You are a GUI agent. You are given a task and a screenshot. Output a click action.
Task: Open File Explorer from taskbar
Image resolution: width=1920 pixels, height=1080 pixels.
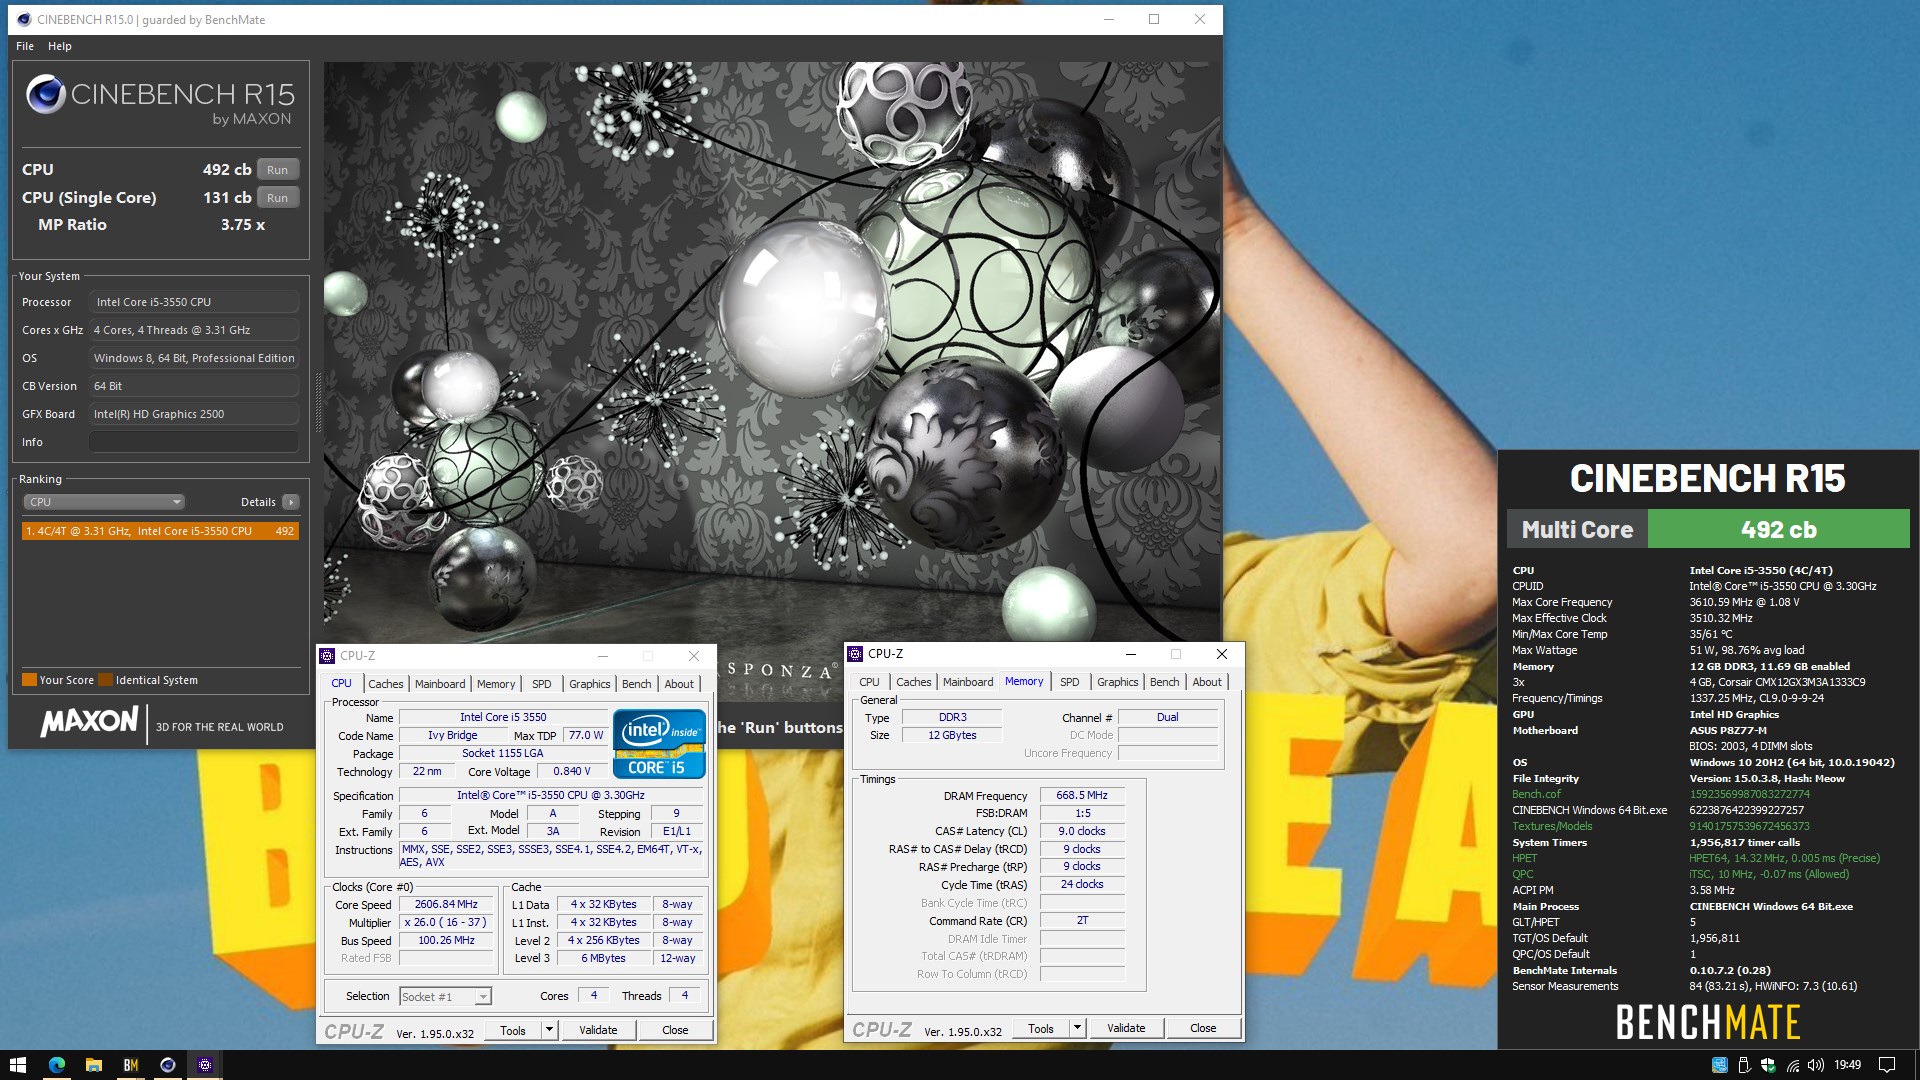[x=93, y=1065]
